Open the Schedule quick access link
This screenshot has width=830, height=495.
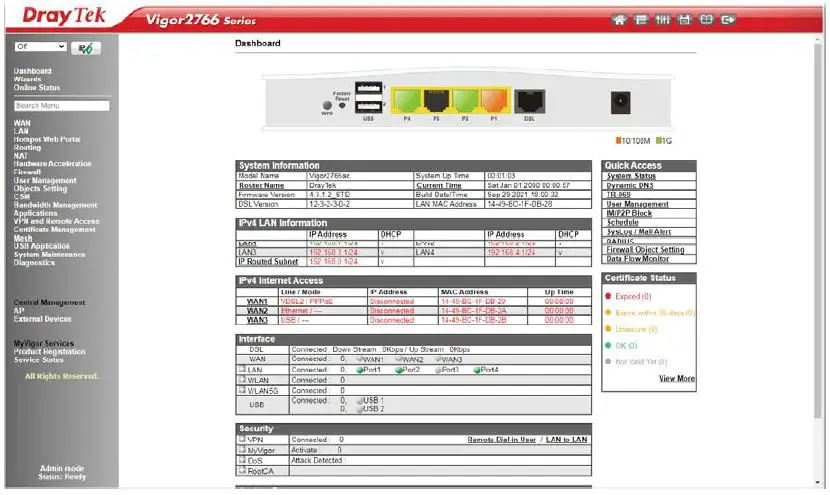622,222
